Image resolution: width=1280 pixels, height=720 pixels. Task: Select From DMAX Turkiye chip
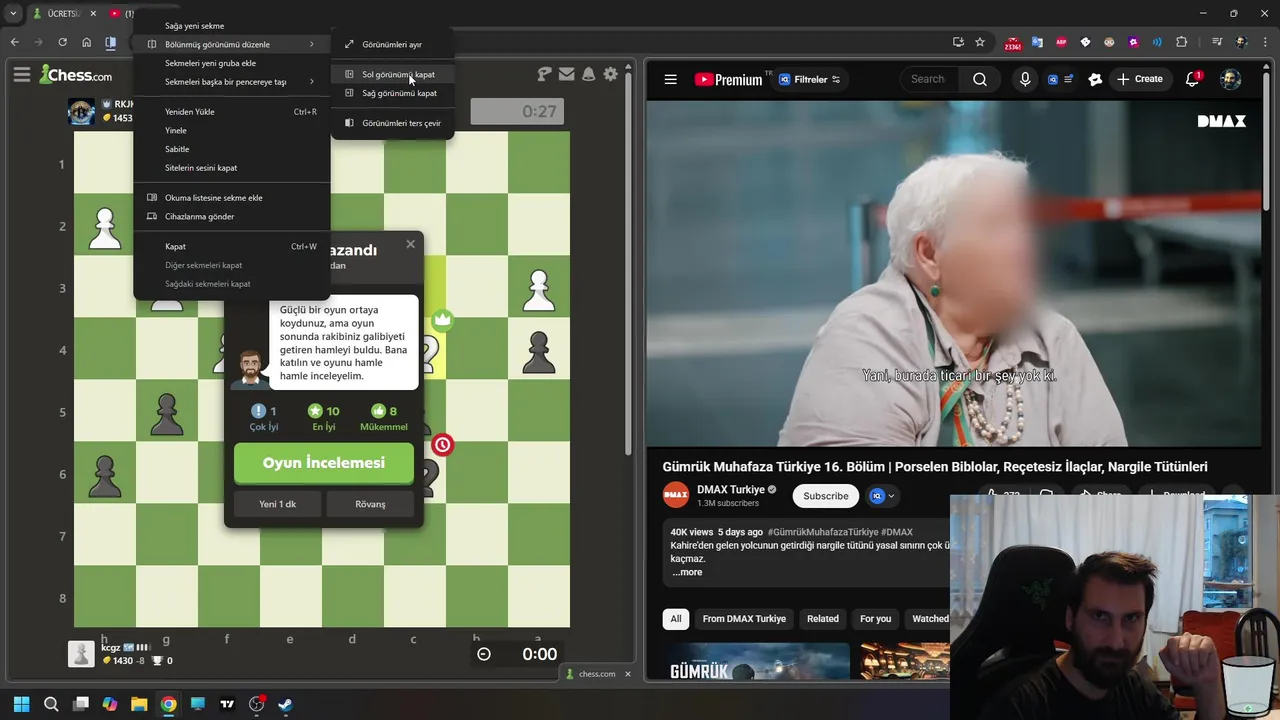744,619
